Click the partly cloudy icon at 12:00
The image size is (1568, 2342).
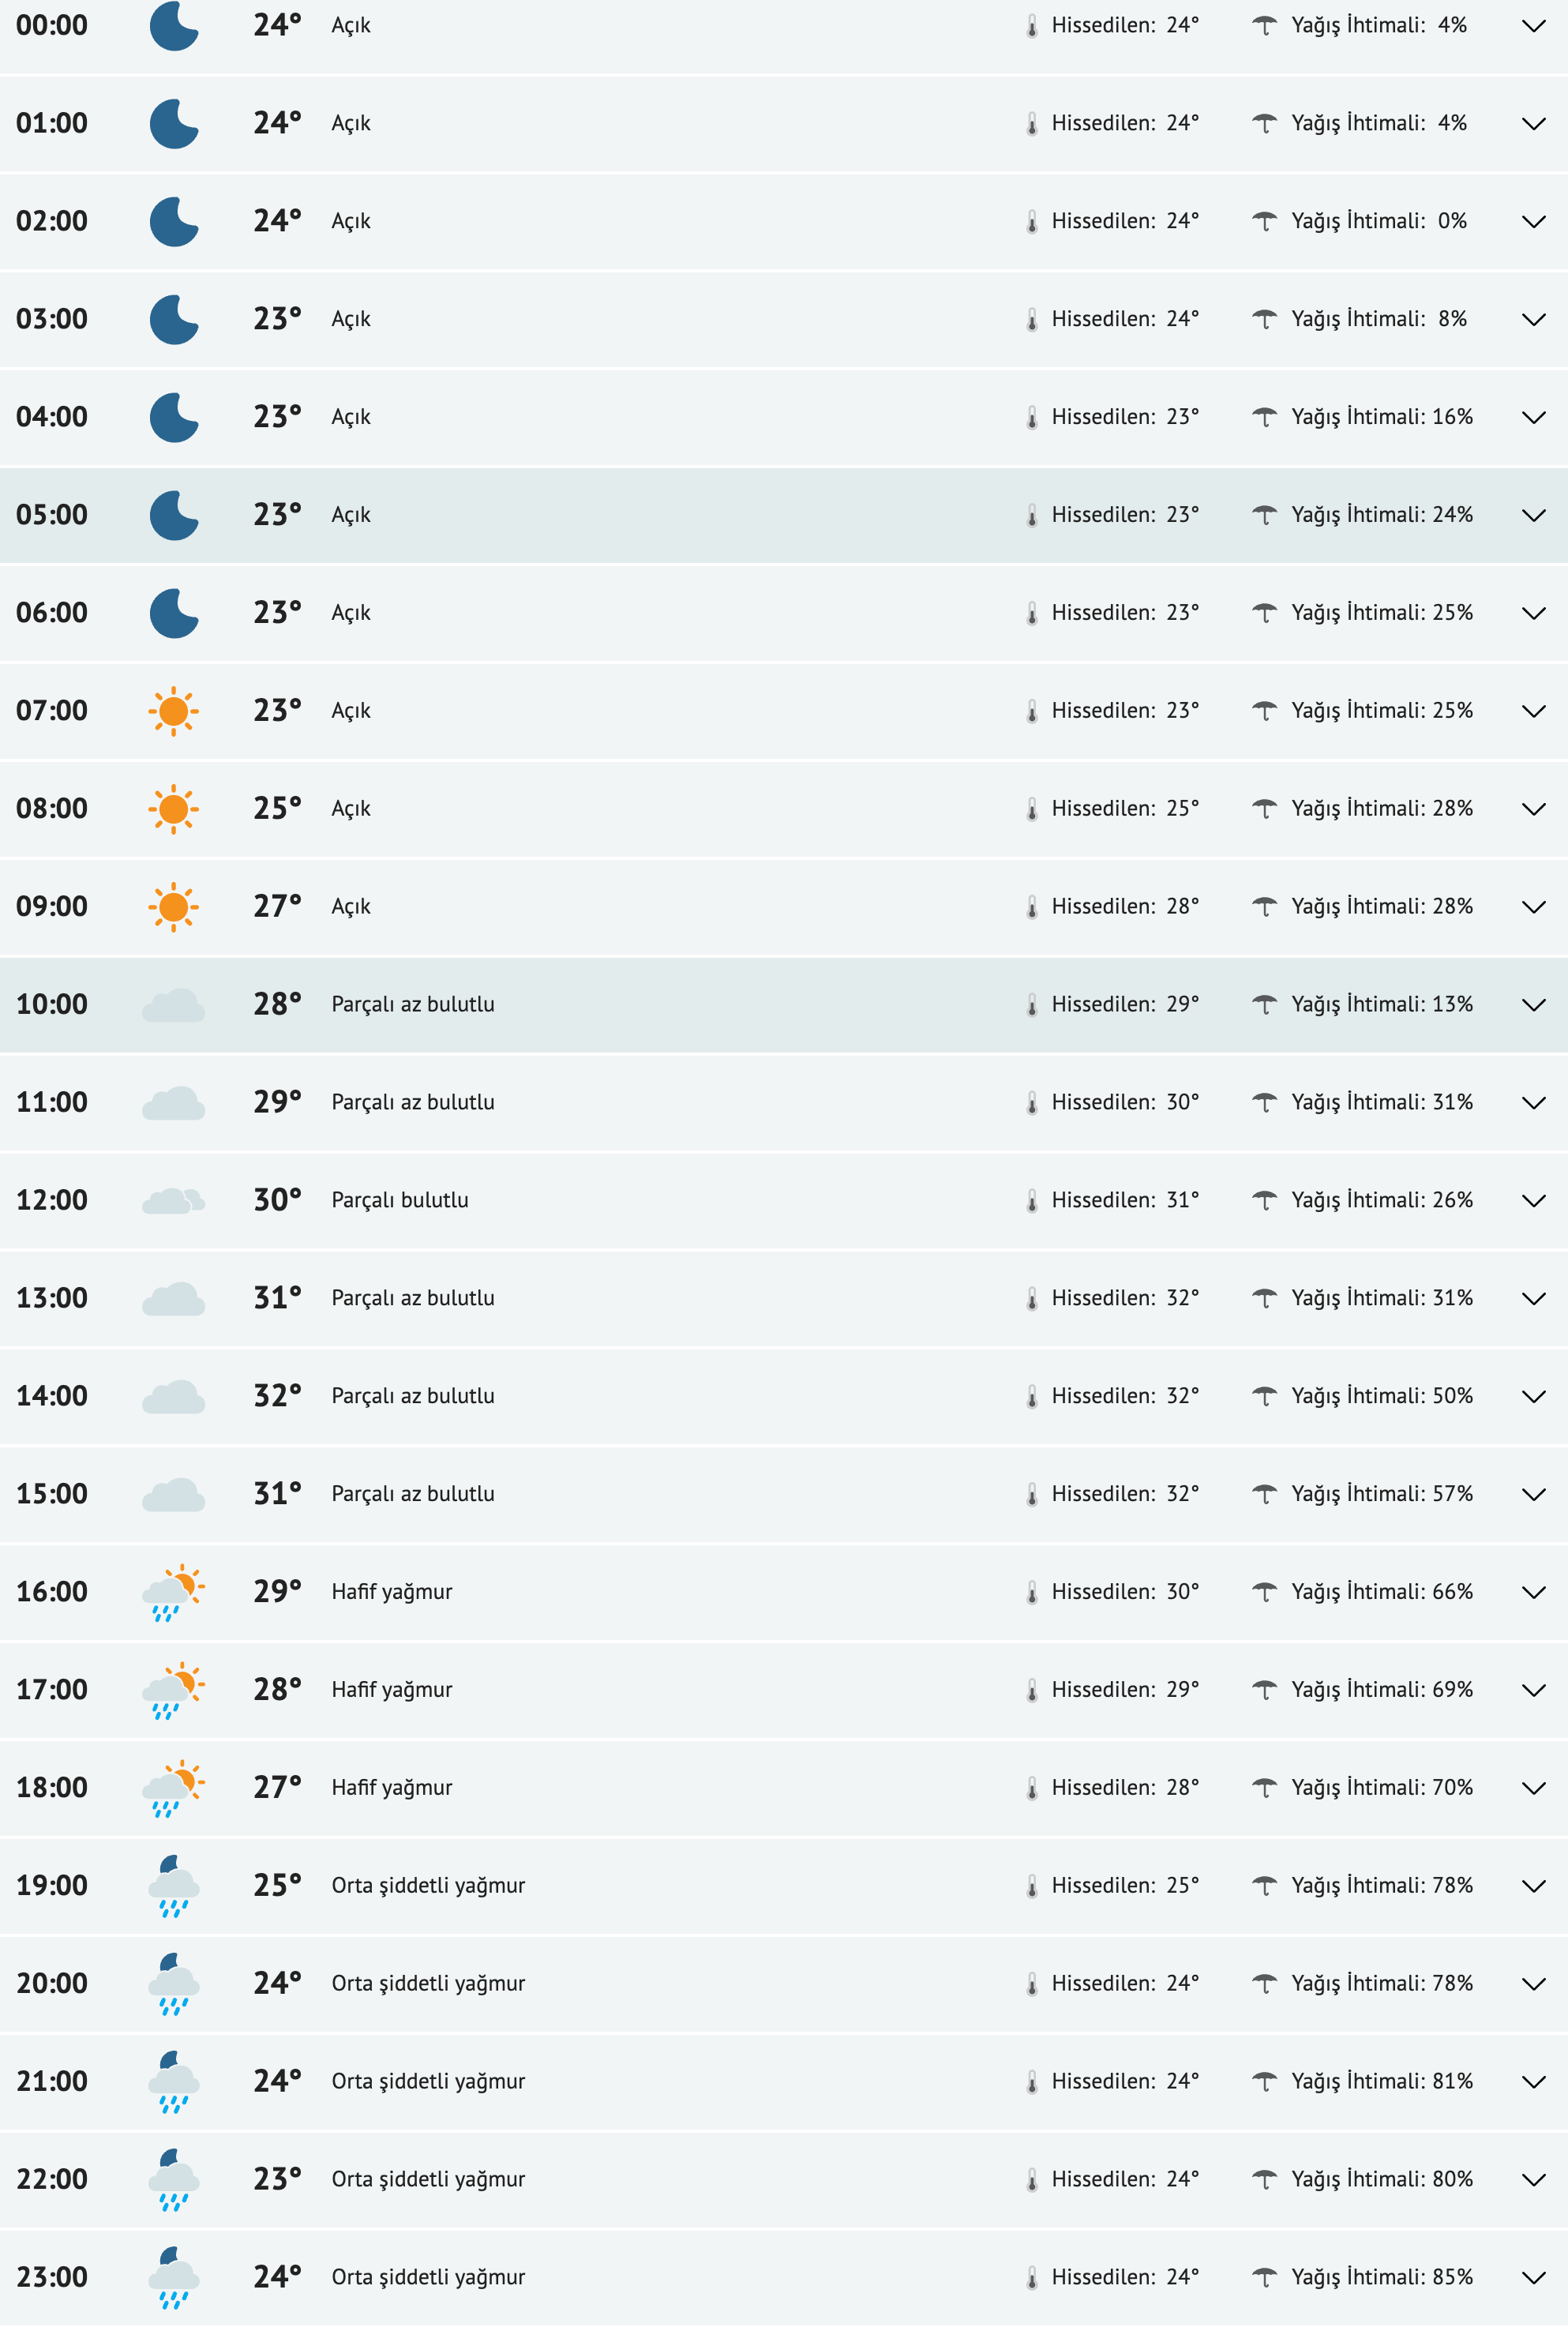(173, 1200)
